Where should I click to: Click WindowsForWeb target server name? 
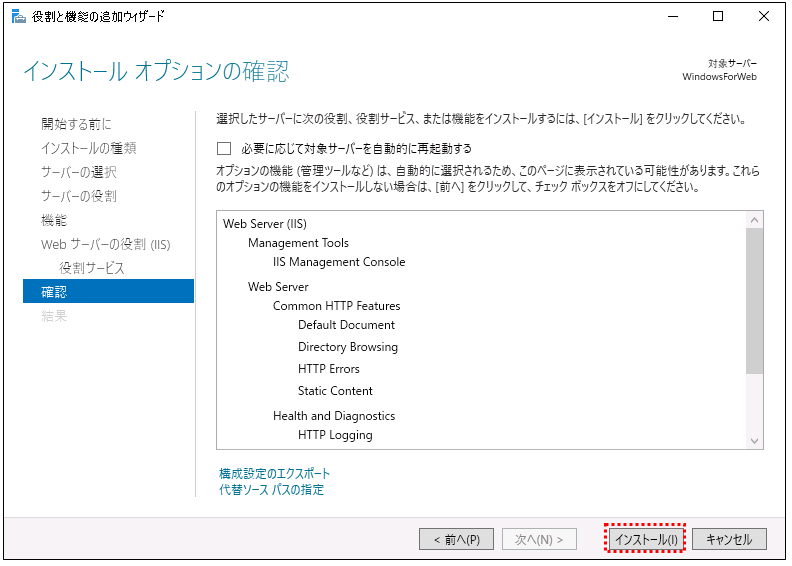(719, 77)
